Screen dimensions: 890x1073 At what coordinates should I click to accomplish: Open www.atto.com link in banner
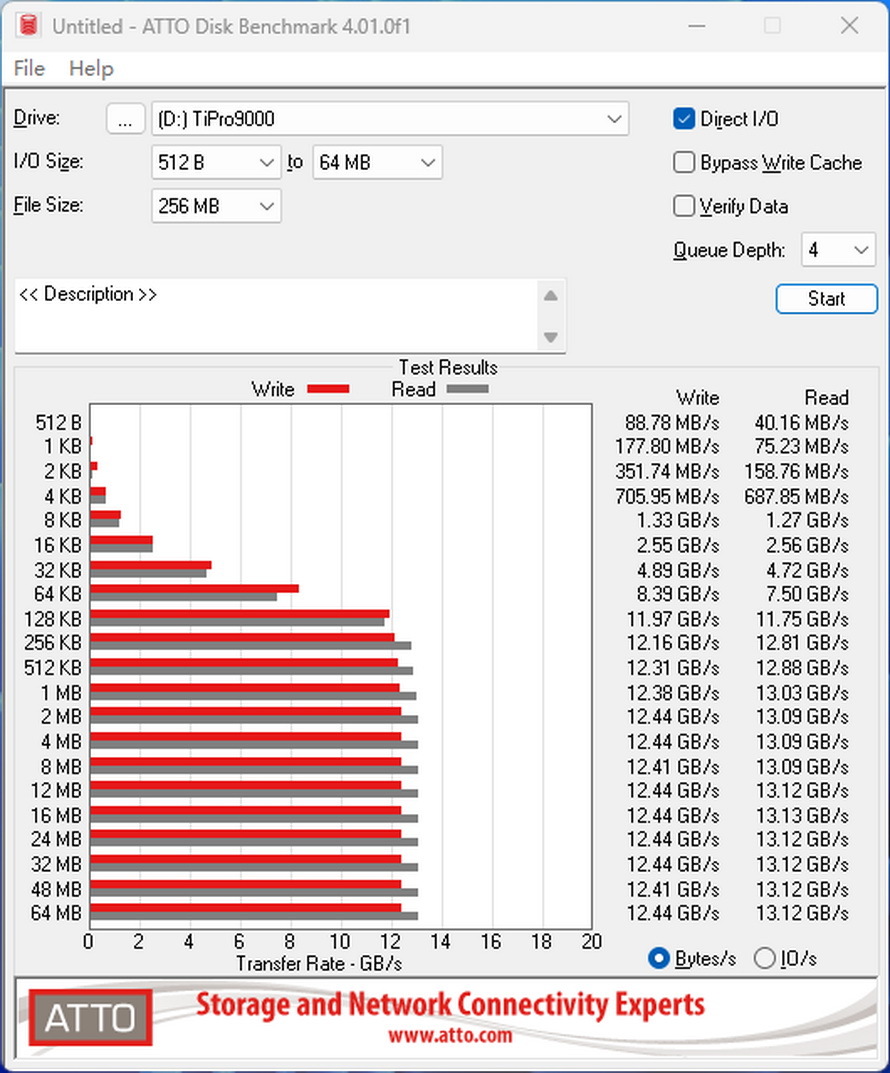pos(450,1035)
